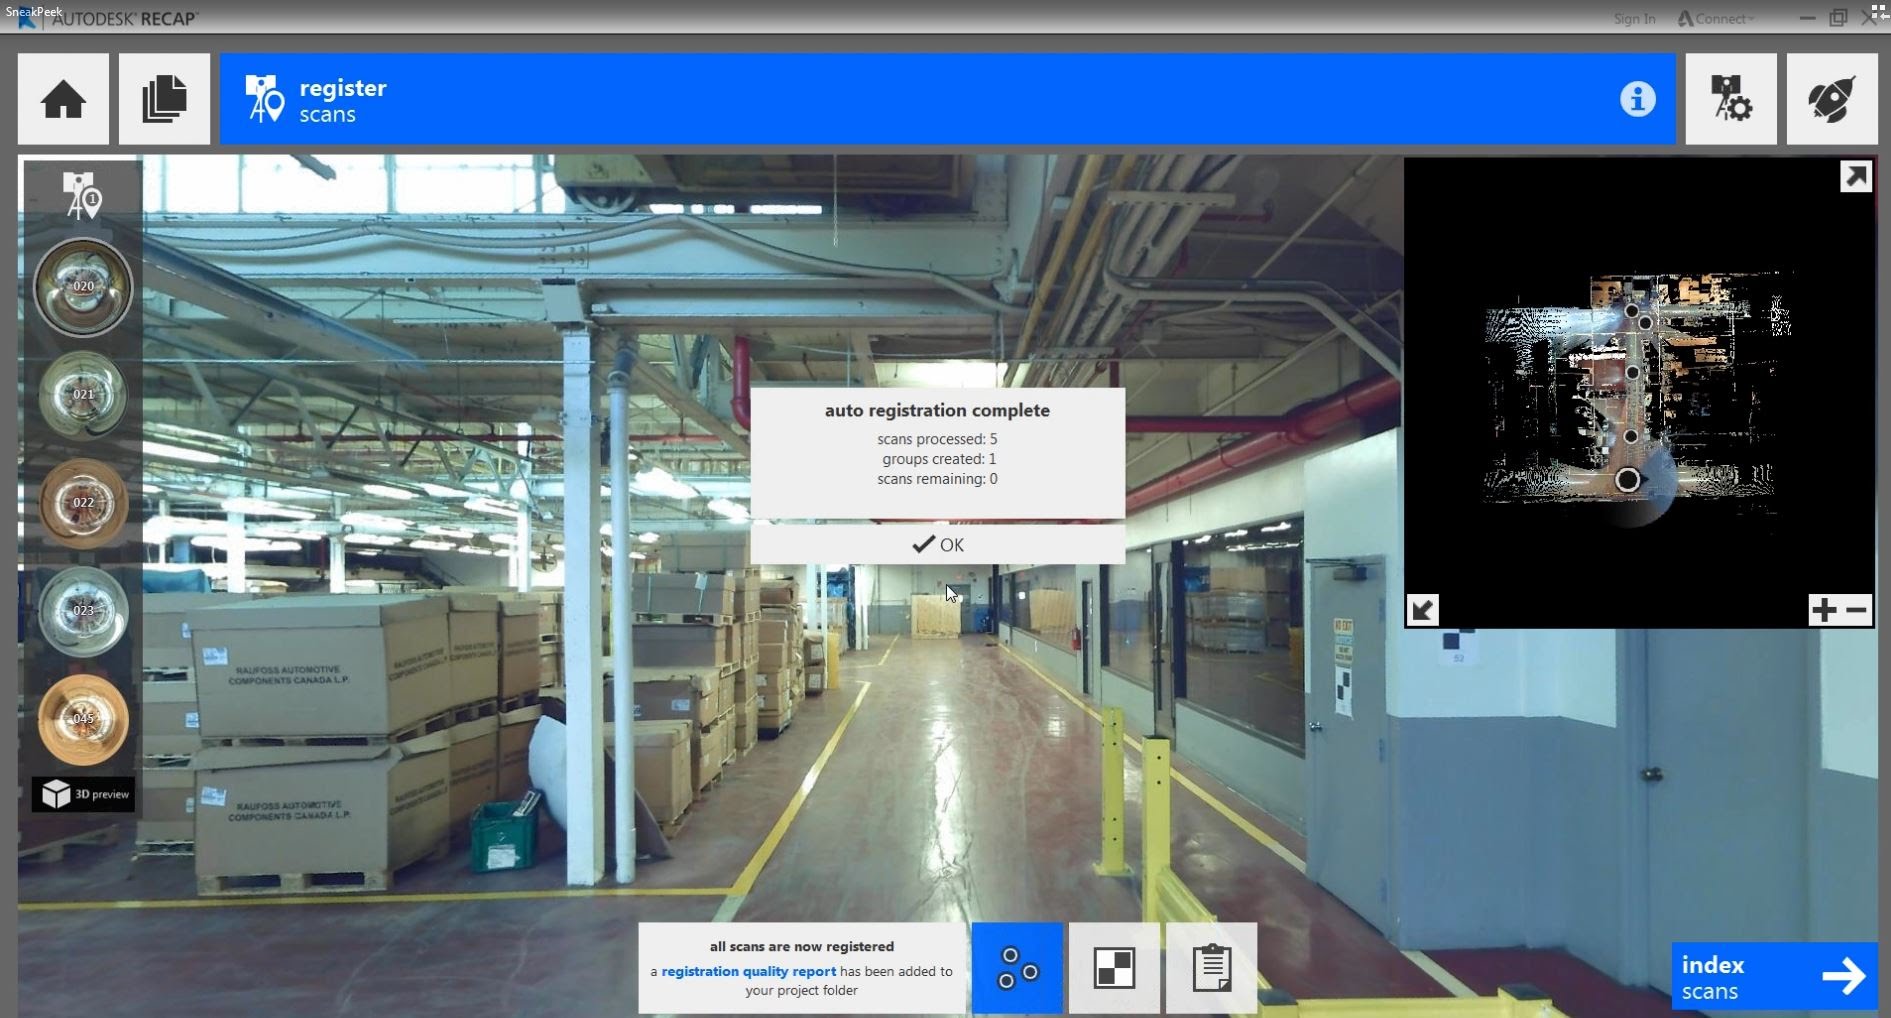Image resolution: width=1891 pixels, height=1018 pixels.
Task: Click the register scans pin icon
Action: pos(264,99)
